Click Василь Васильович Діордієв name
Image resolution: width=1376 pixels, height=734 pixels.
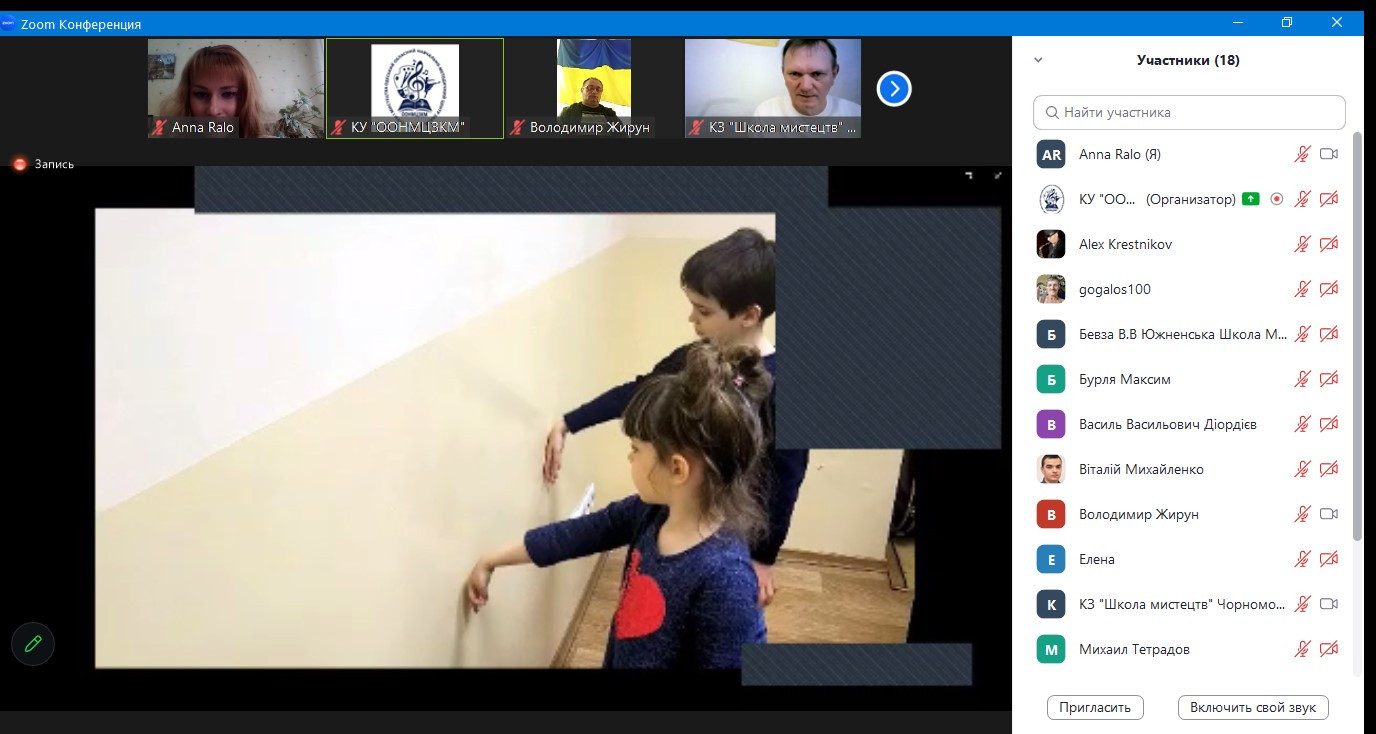[x=1168, y=424]
